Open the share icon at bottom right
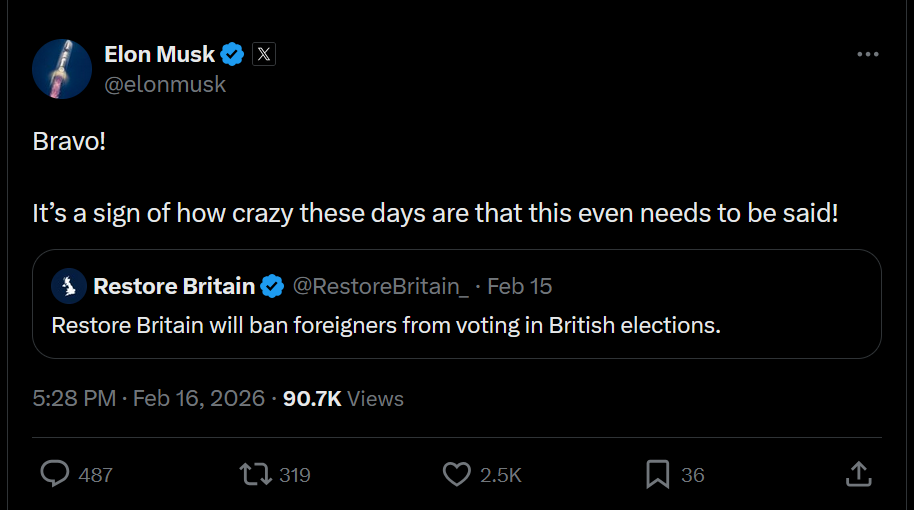 point(859,474)
